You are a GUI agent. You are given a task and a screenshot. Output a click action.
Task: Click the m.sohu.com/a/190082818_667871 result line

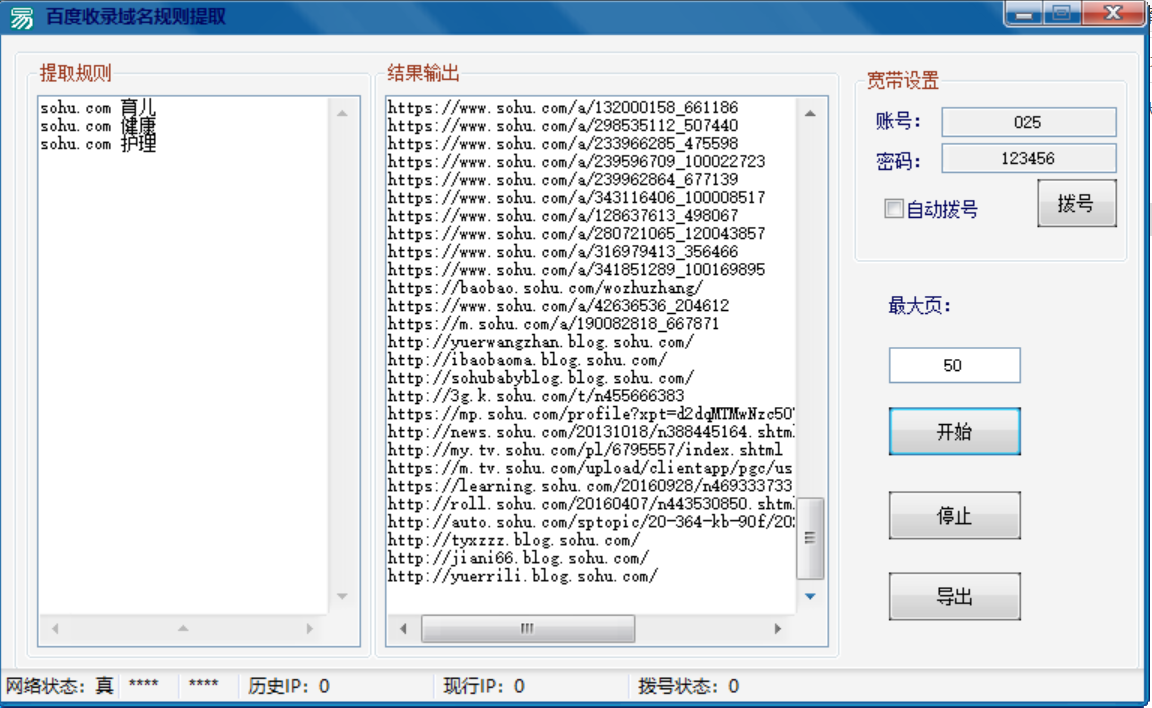click(x=553, y=324)
